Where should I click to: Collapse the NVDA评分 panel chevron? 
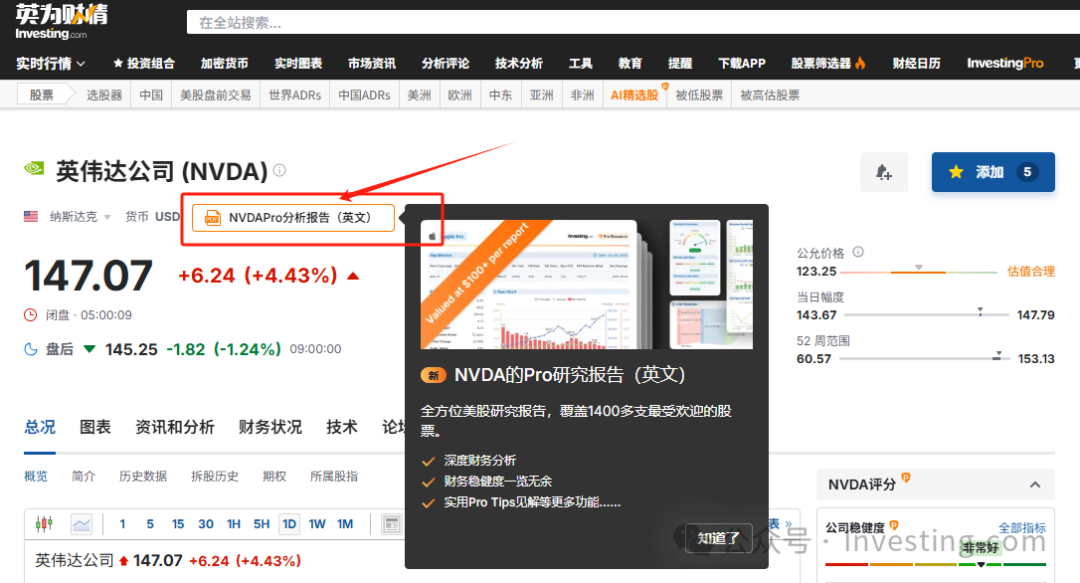(1035, 485)
